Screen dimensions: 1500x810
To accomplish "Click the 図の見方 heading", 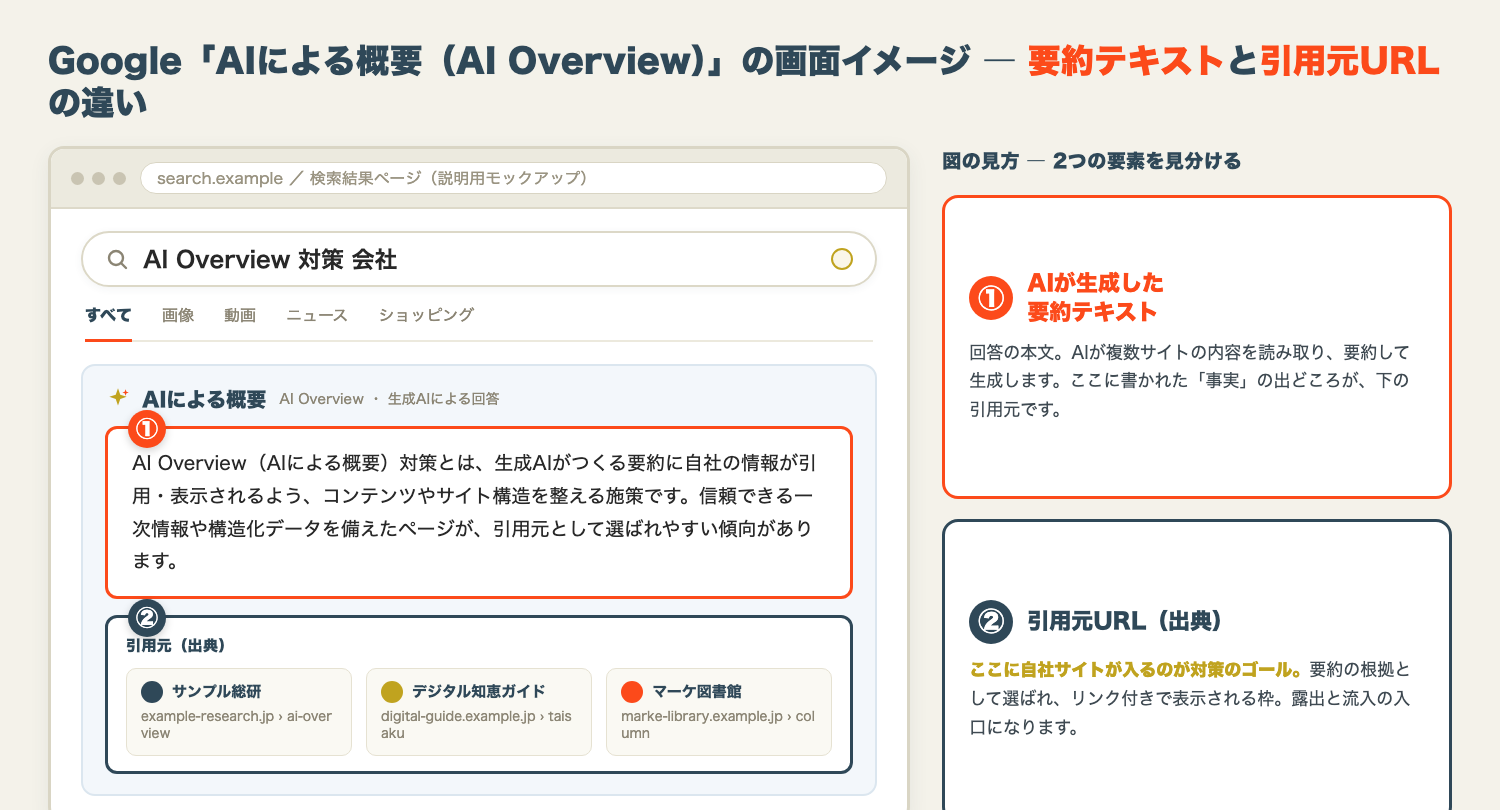I will (1092, 161).
